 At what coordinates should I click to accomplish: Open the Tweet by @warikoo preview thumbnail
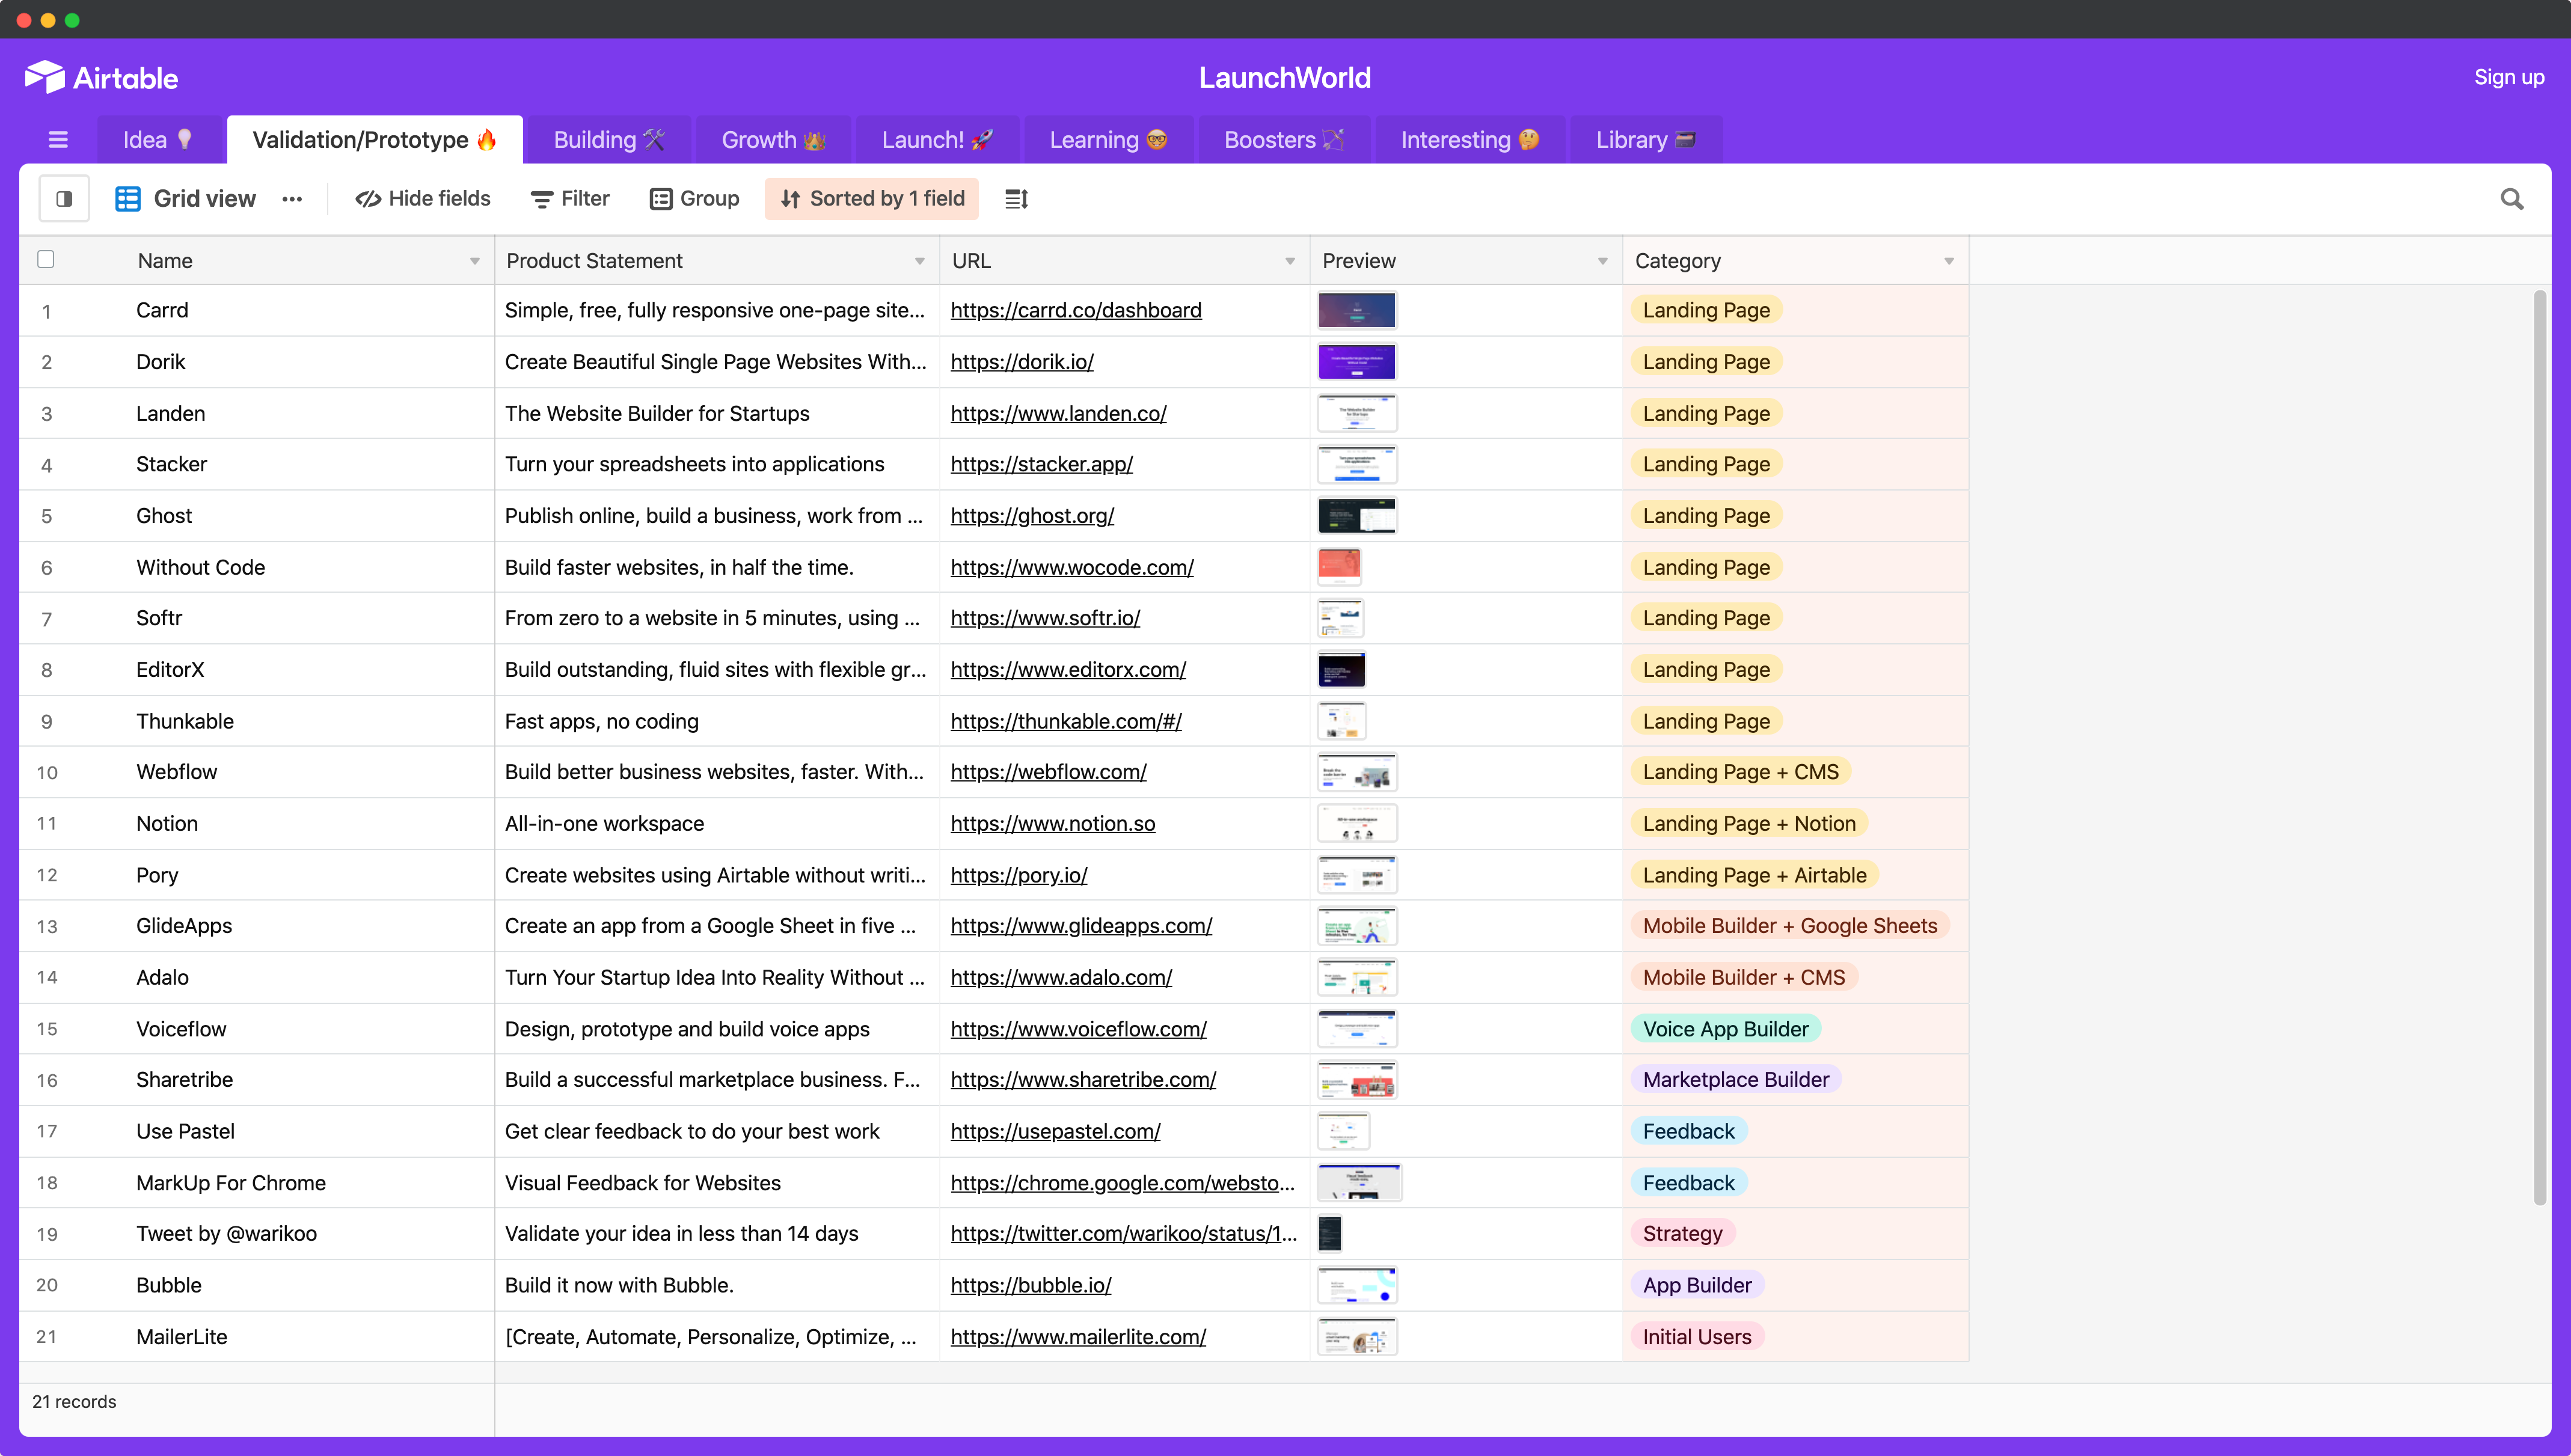1330,1234
